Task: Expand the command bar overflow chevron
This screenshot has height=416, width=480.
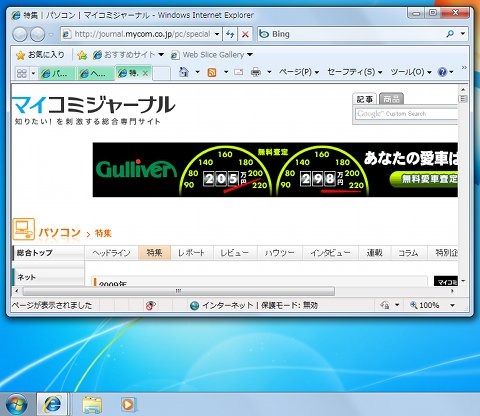Action: pos(464,68)
